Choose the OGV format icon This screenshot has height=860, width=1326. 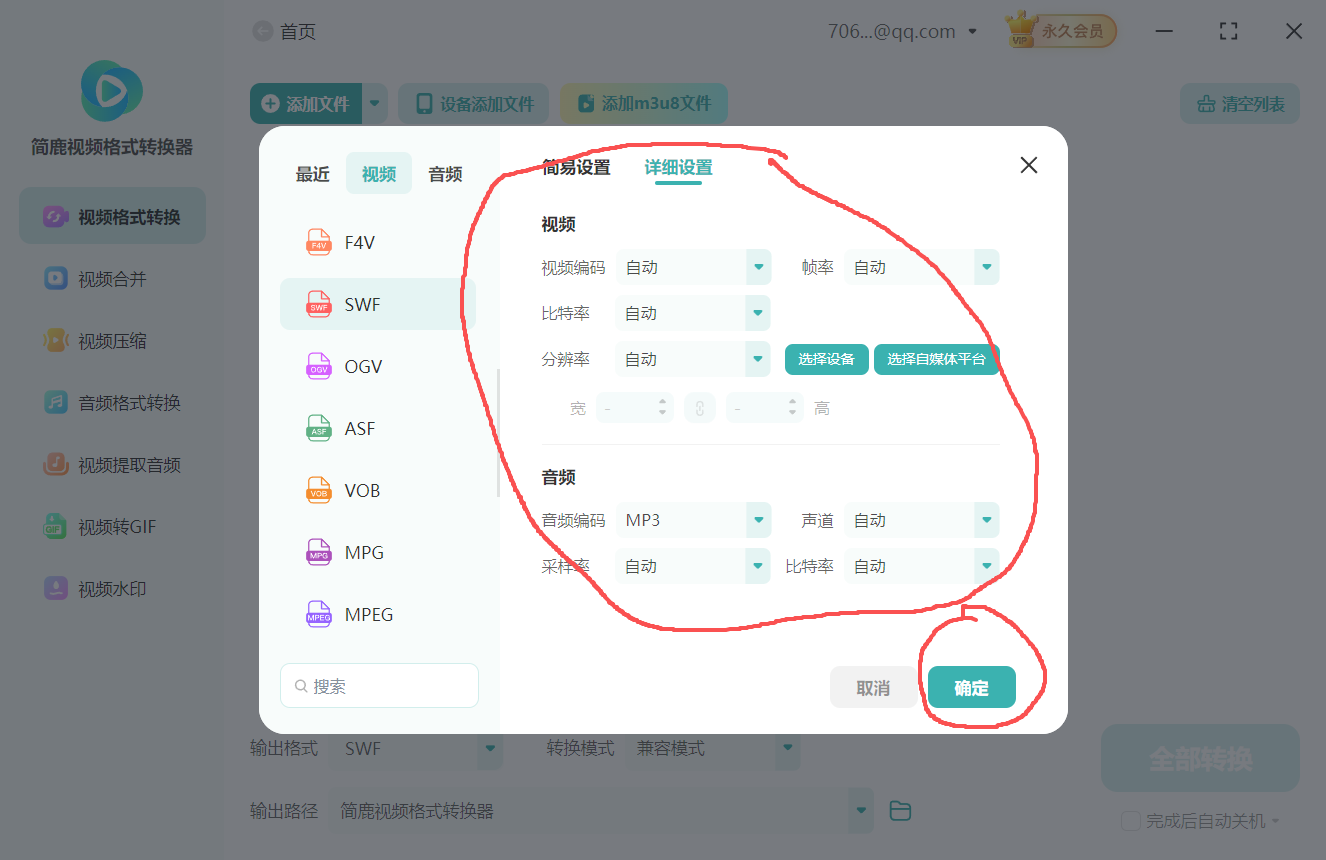click(x=317, y=366)
